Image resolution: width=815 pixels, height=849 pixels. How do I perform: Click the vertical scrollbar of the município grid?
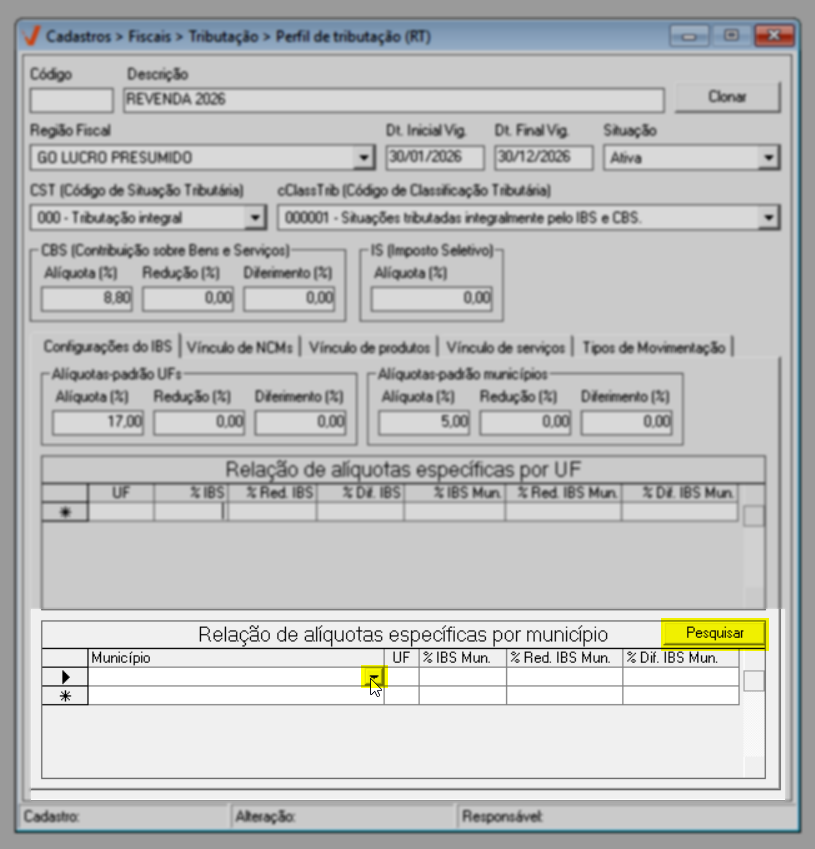pos(754,714)
